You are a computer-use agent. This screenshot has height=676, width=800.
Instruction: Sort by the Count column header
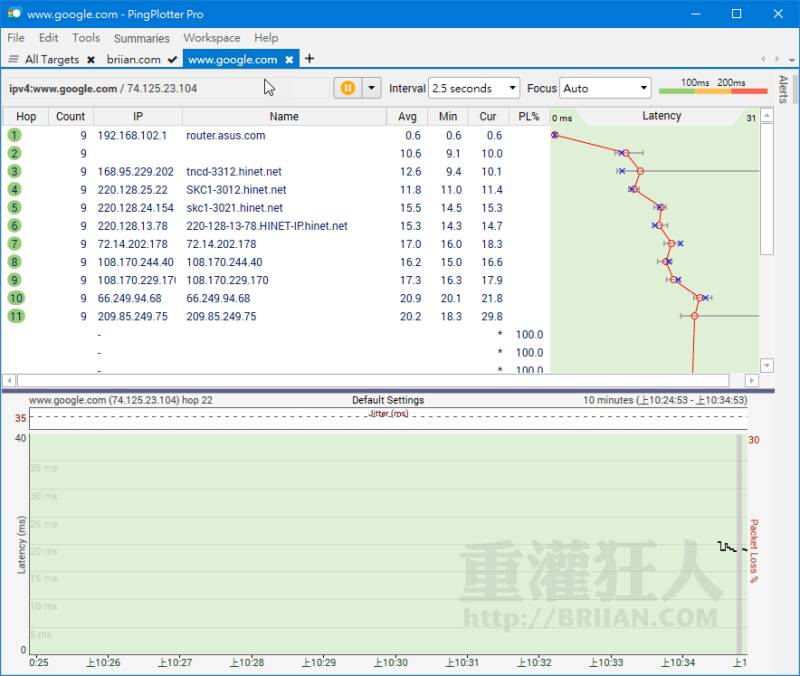click(70, 116)
